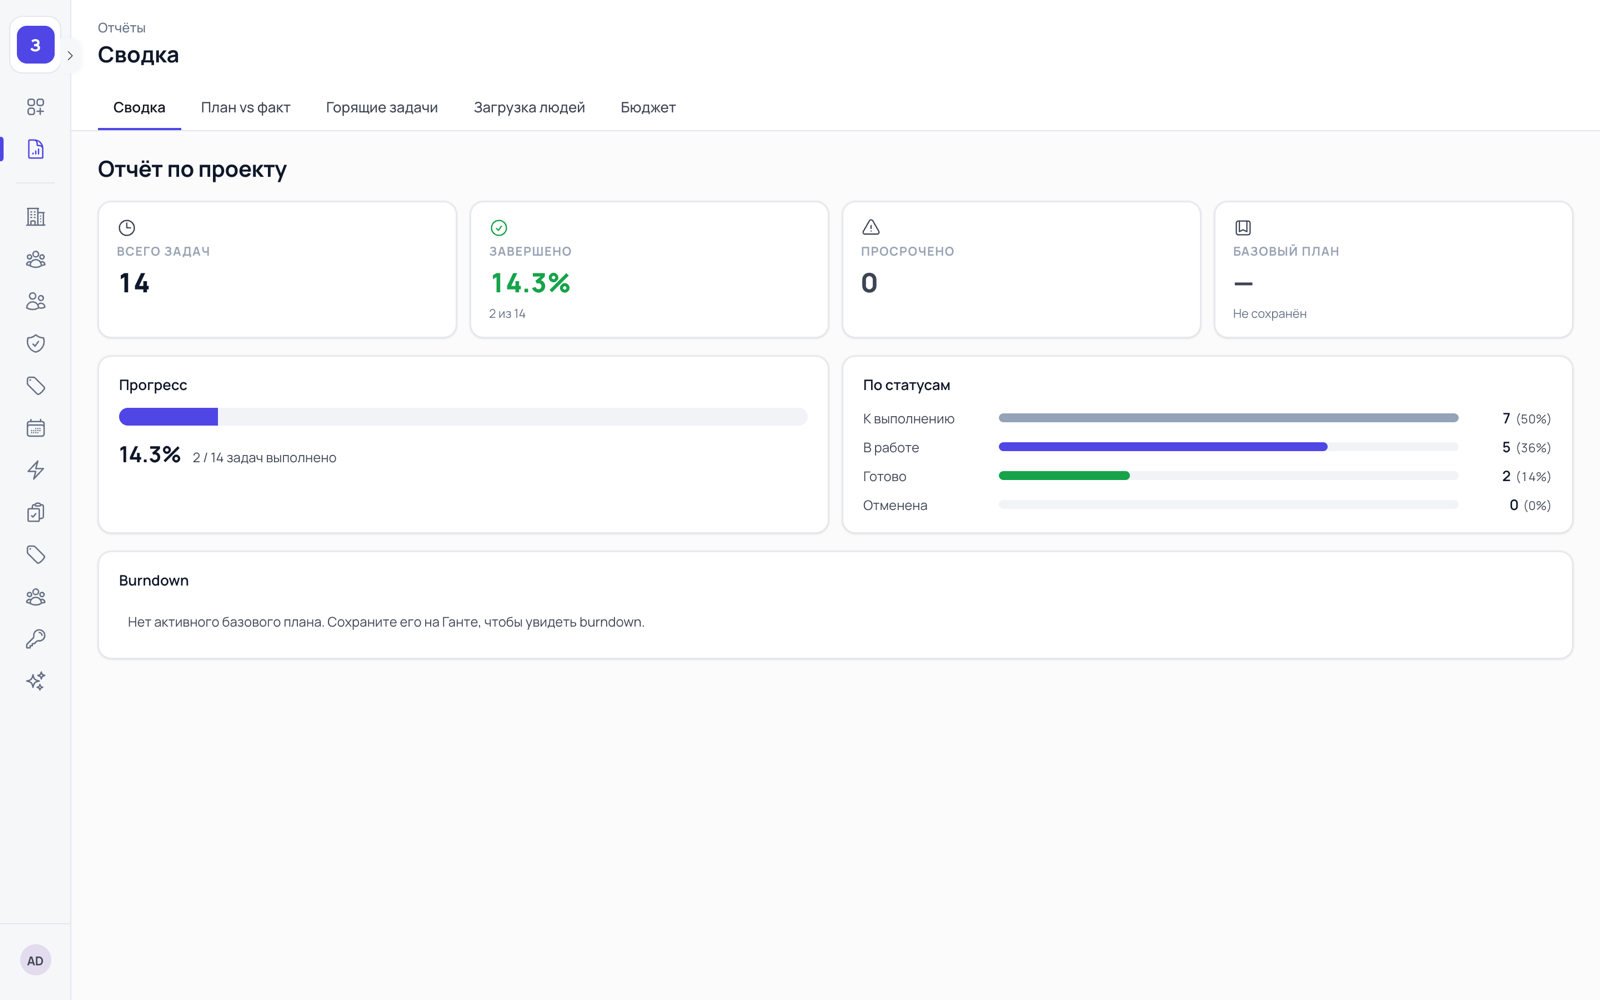
Task: Open the clipboard checklist sidebar icon
Action: point(35,512)
